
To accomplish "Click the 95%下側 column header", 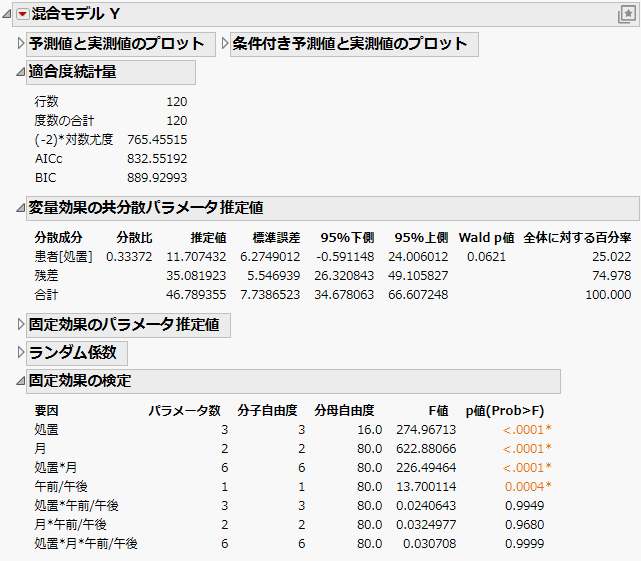I will [x=347, y=238].
